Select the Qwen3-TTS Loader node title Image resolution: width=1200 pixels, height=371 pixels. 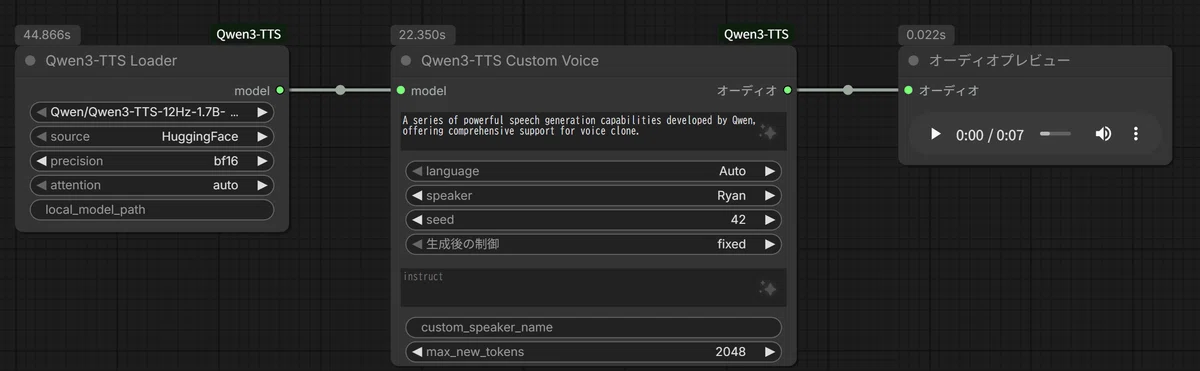[x=111, y=60]
